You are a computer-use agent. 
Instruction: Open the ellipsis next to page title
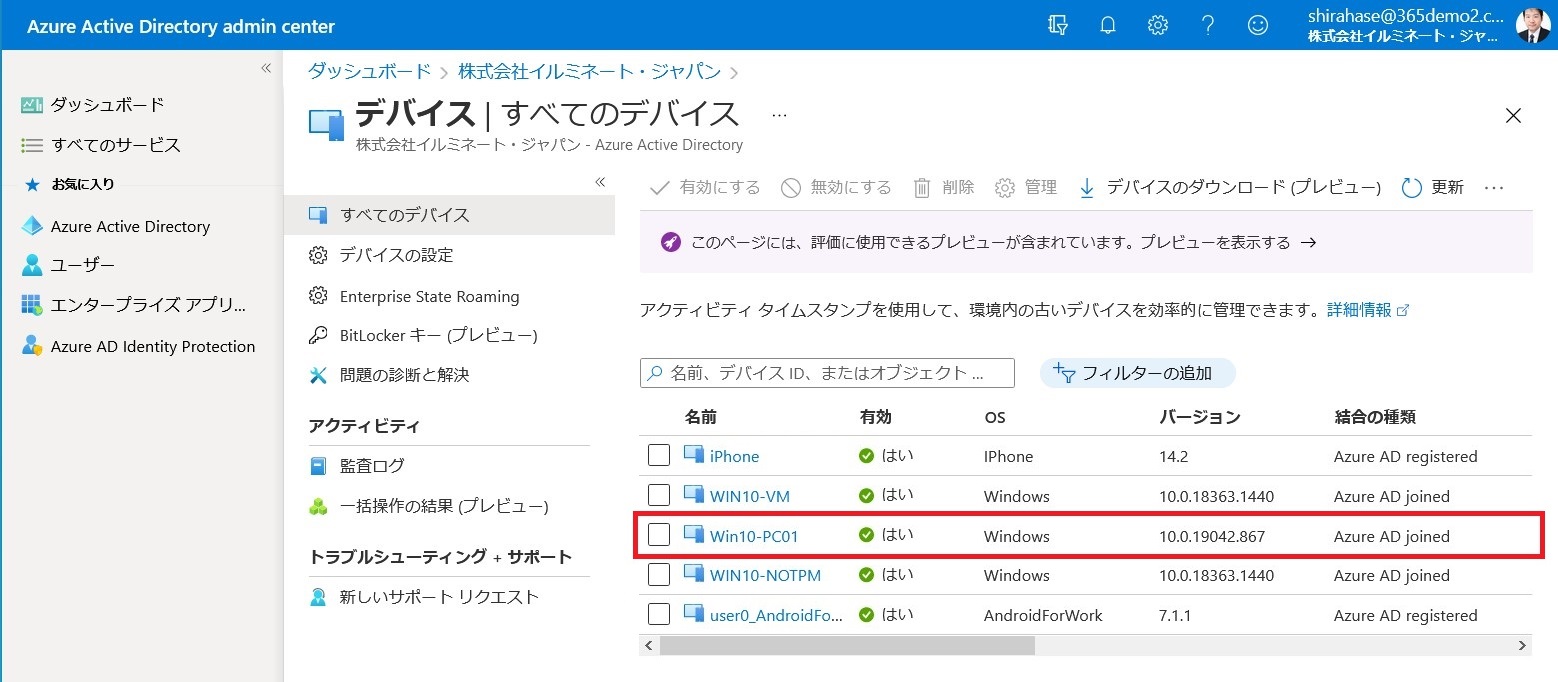[780, 115]
